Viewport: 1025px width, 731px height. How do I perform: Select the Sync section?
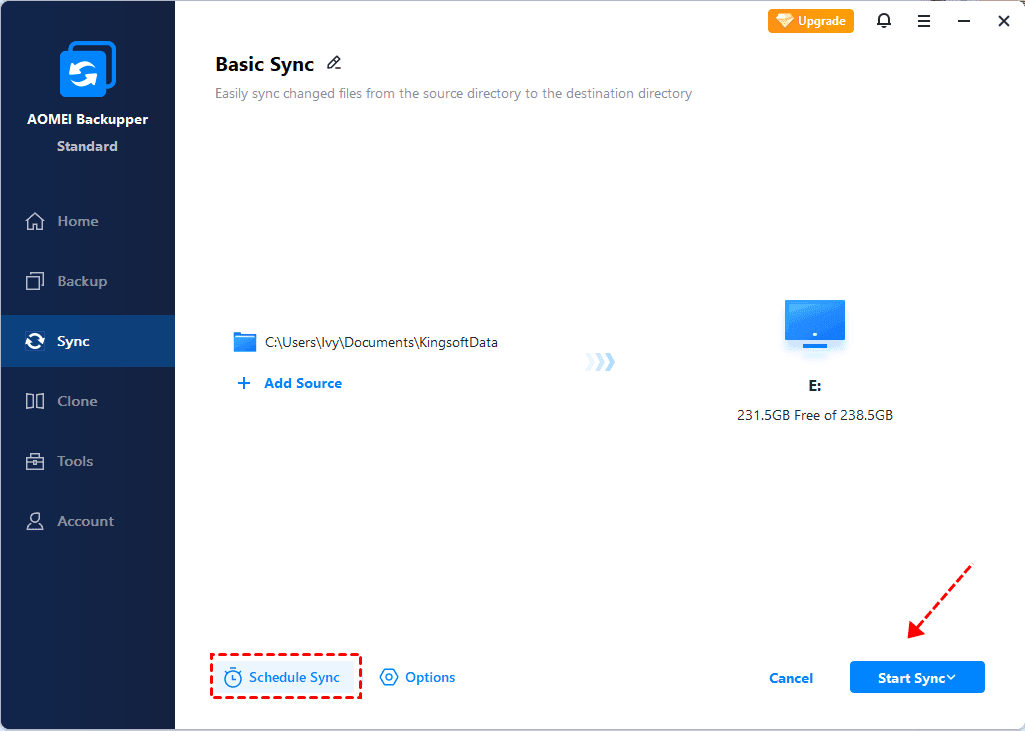pos(88,341)
